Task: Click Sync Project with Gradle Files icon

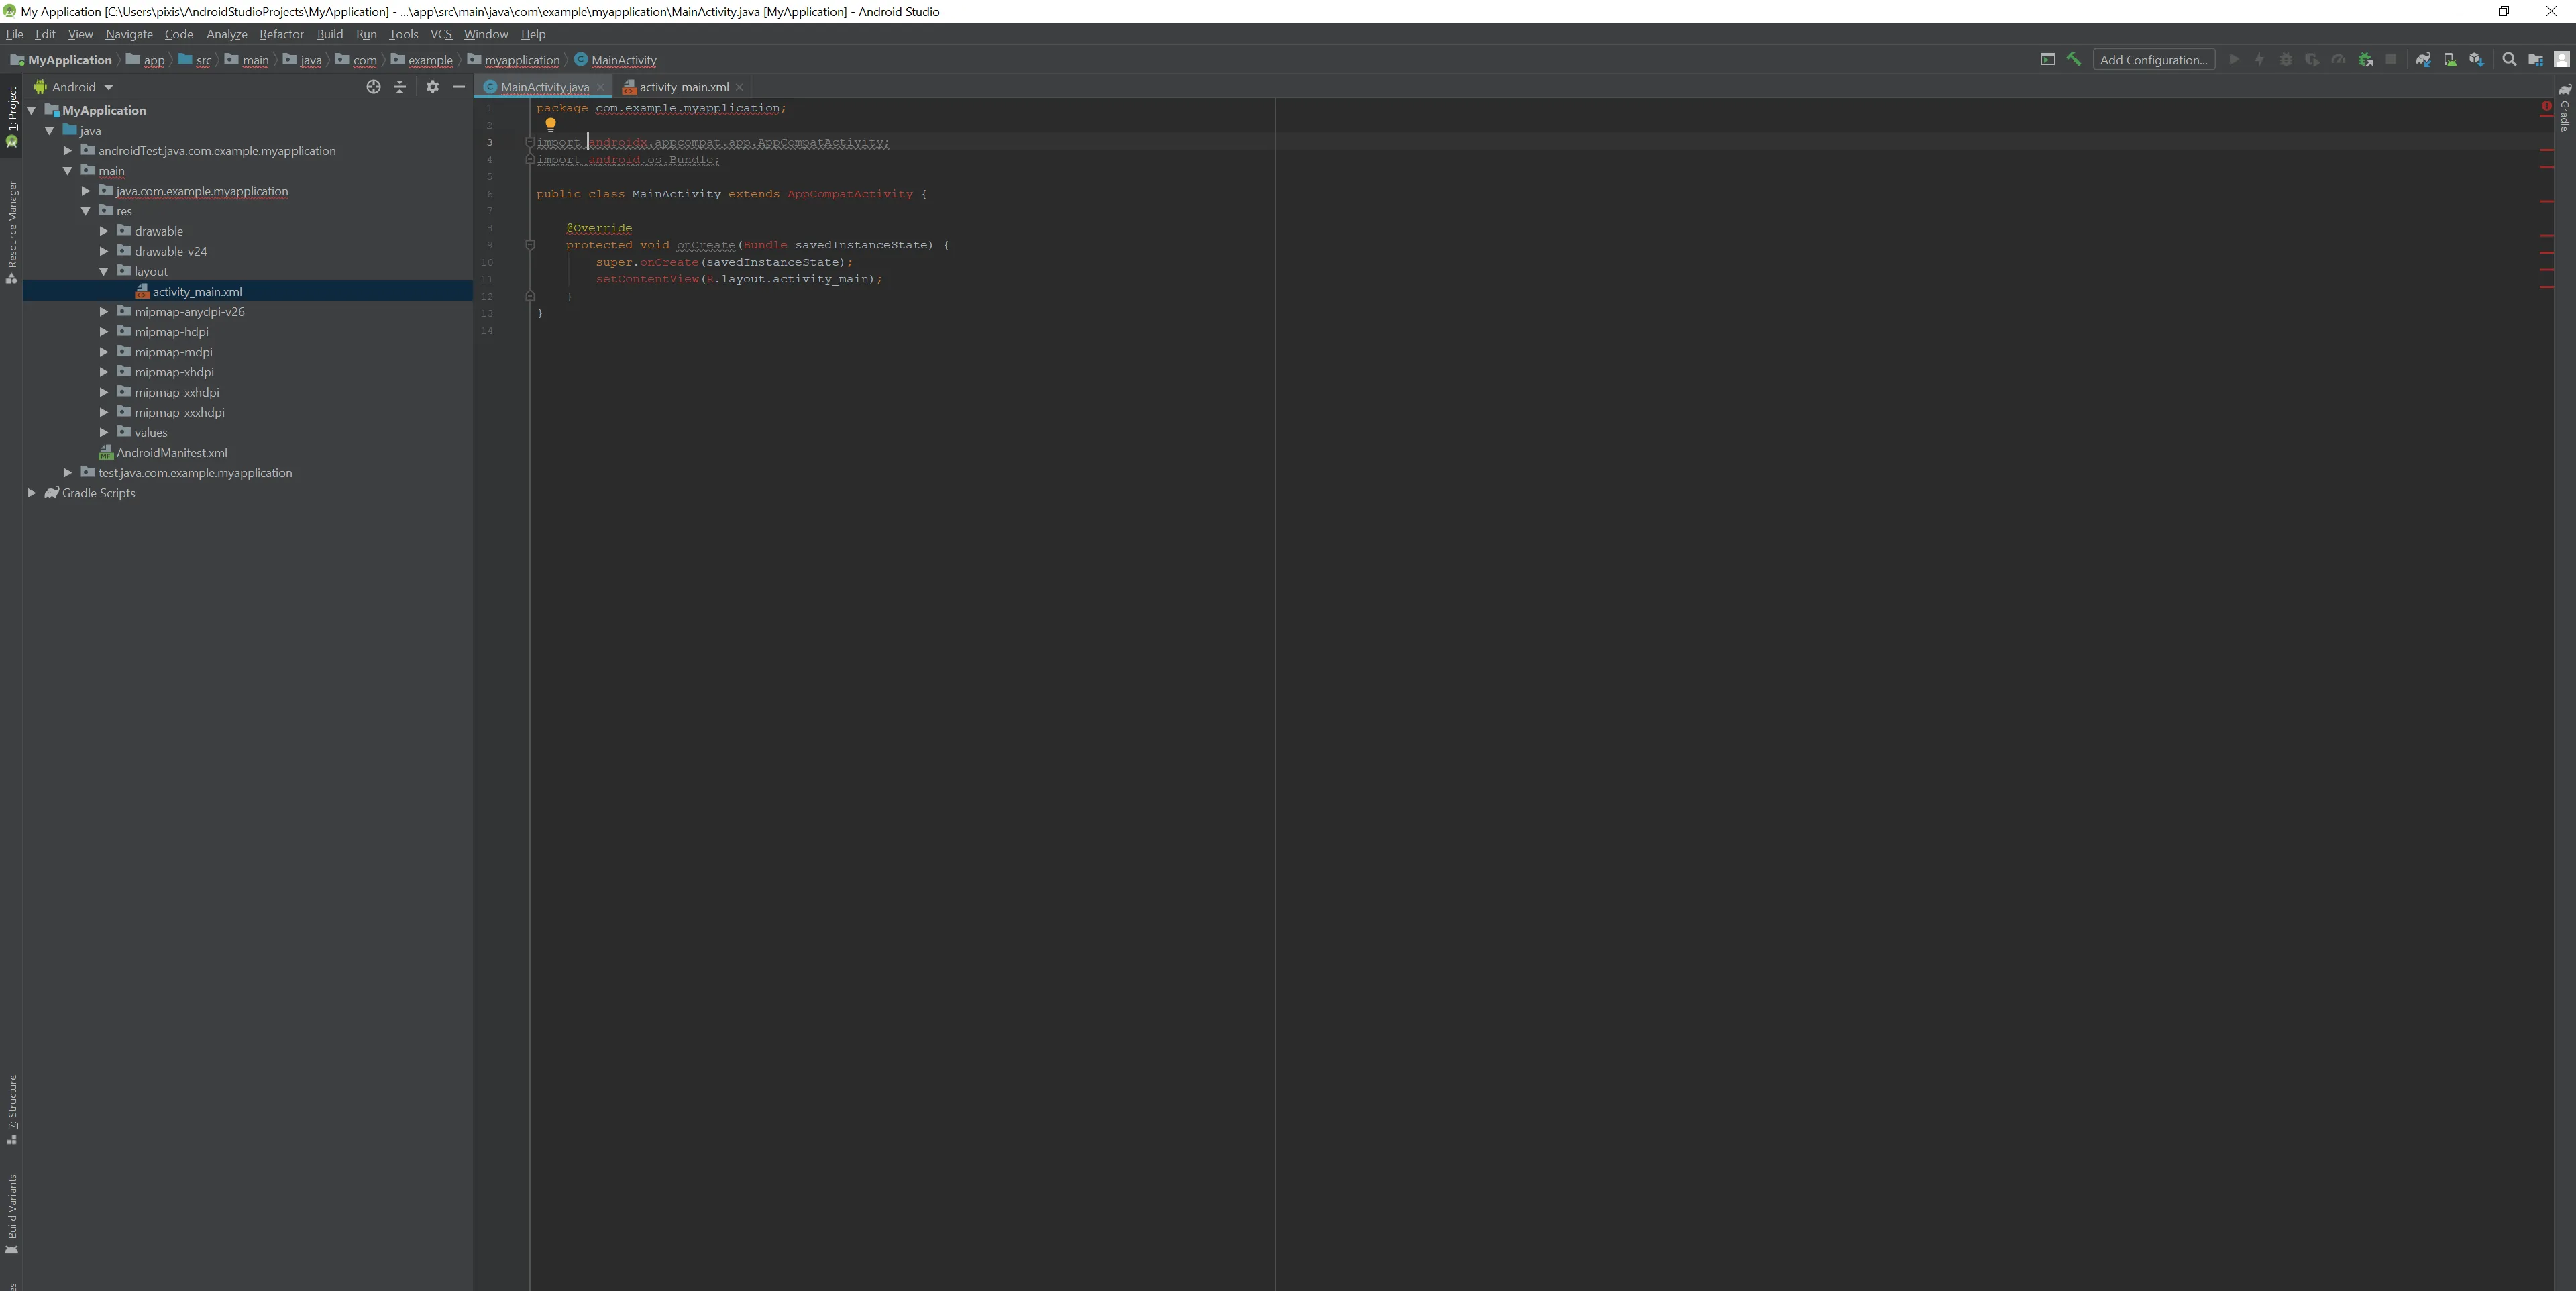Action: 2423,60
